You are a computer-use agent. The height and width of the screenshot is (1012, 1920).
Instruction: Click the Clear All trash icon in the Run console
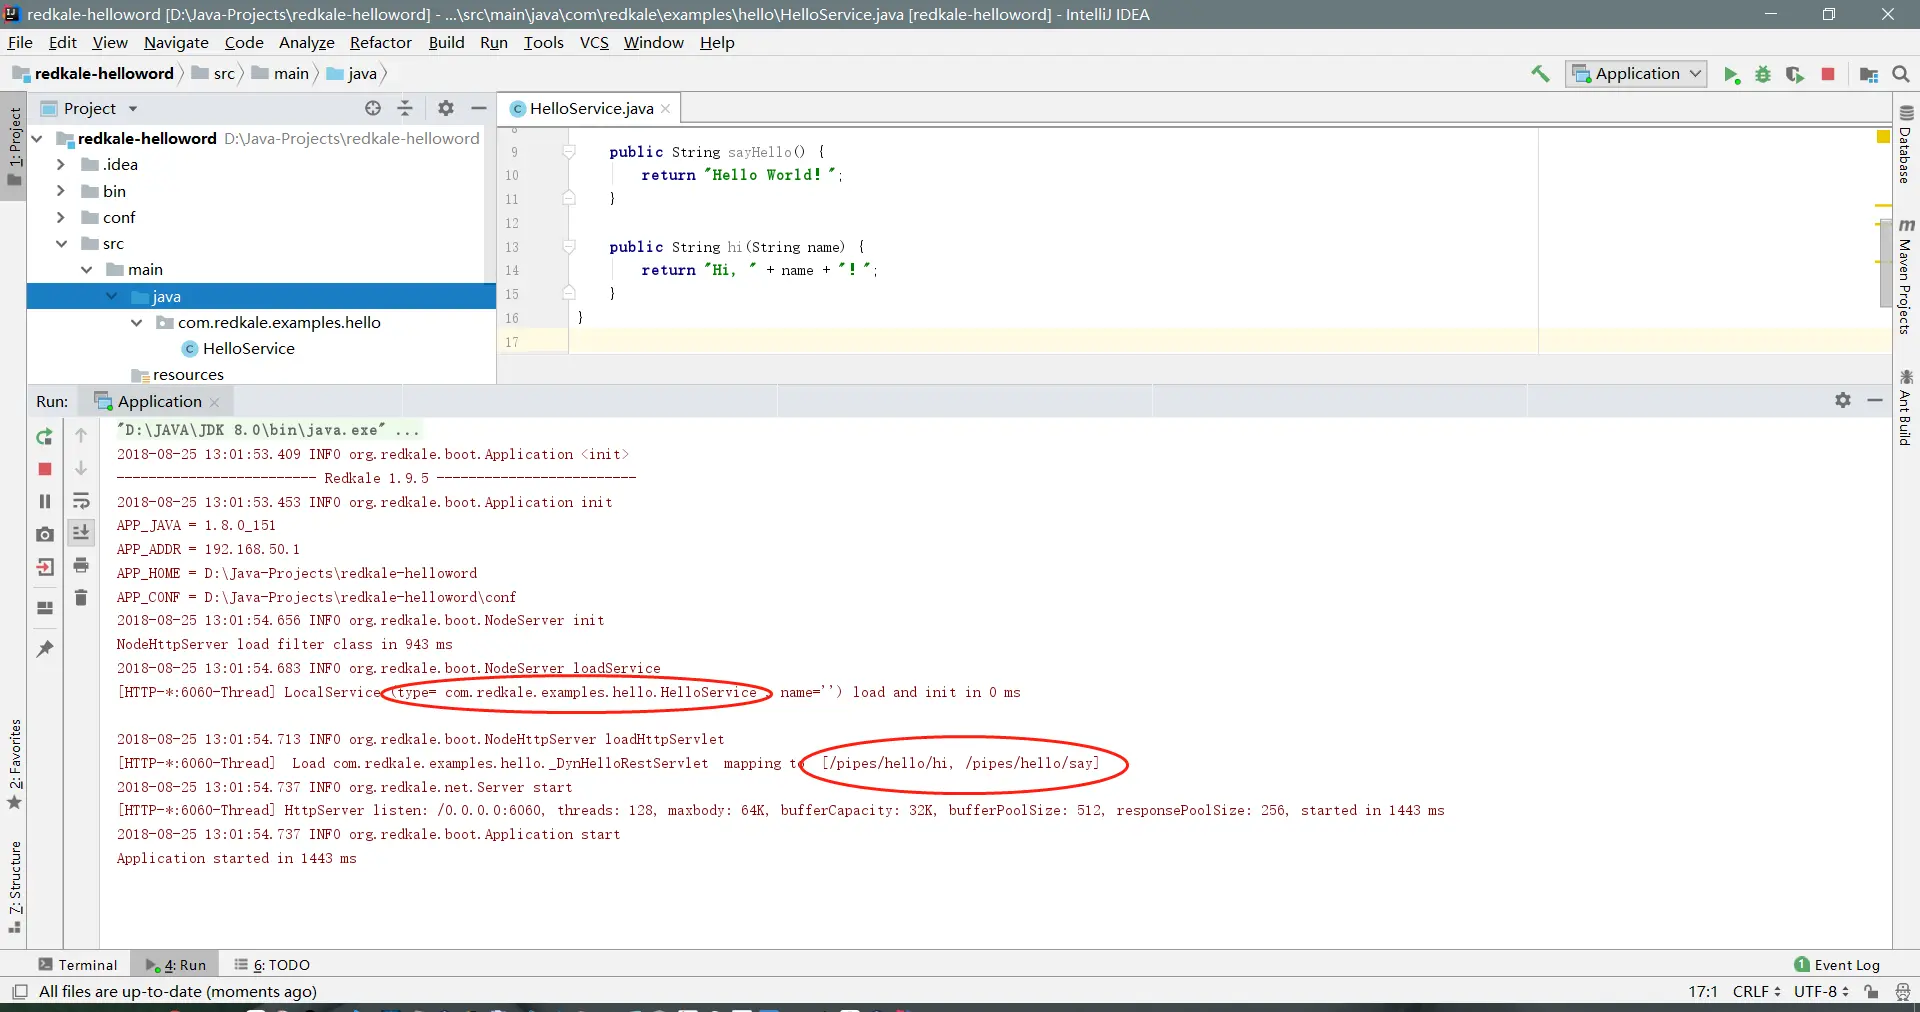[x=81, y=598]
